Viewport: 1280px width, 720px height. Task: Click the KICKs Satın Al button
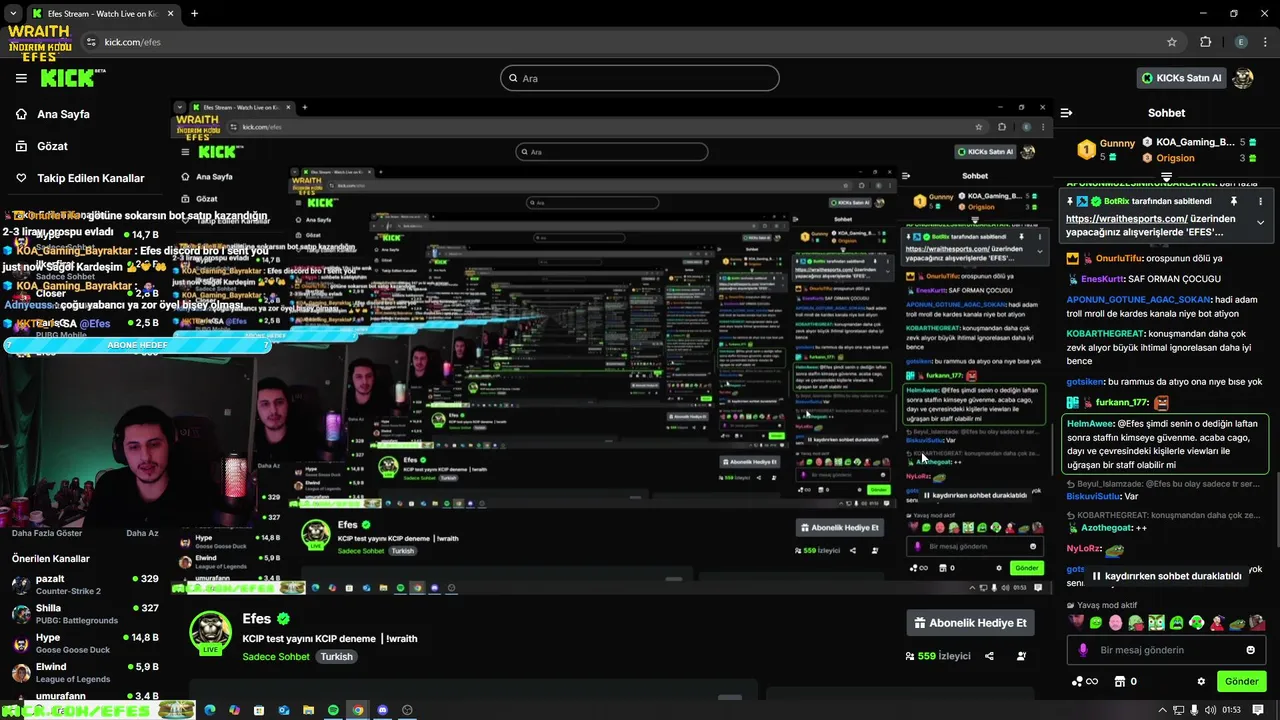pos(1181,78)
